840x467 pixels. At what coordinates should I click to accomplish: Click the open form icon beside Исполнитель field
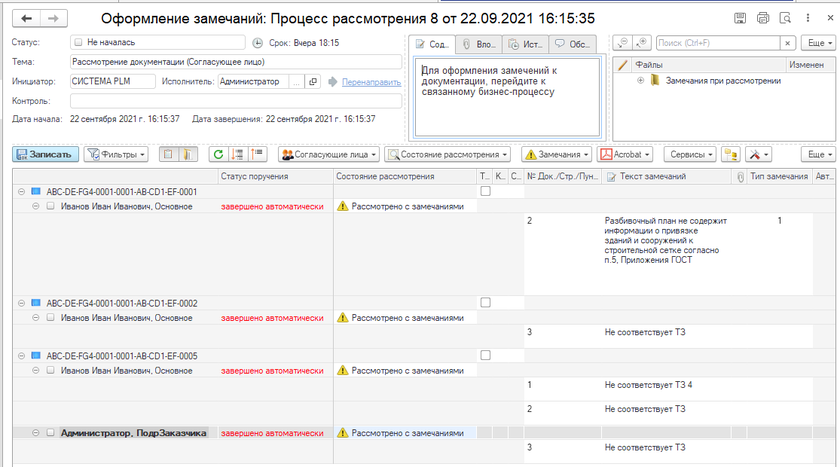[312, 82]
